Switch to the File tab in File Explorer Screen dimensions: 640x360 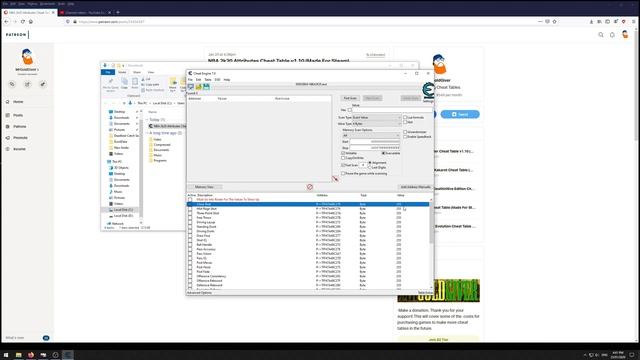tap(108, 72)
